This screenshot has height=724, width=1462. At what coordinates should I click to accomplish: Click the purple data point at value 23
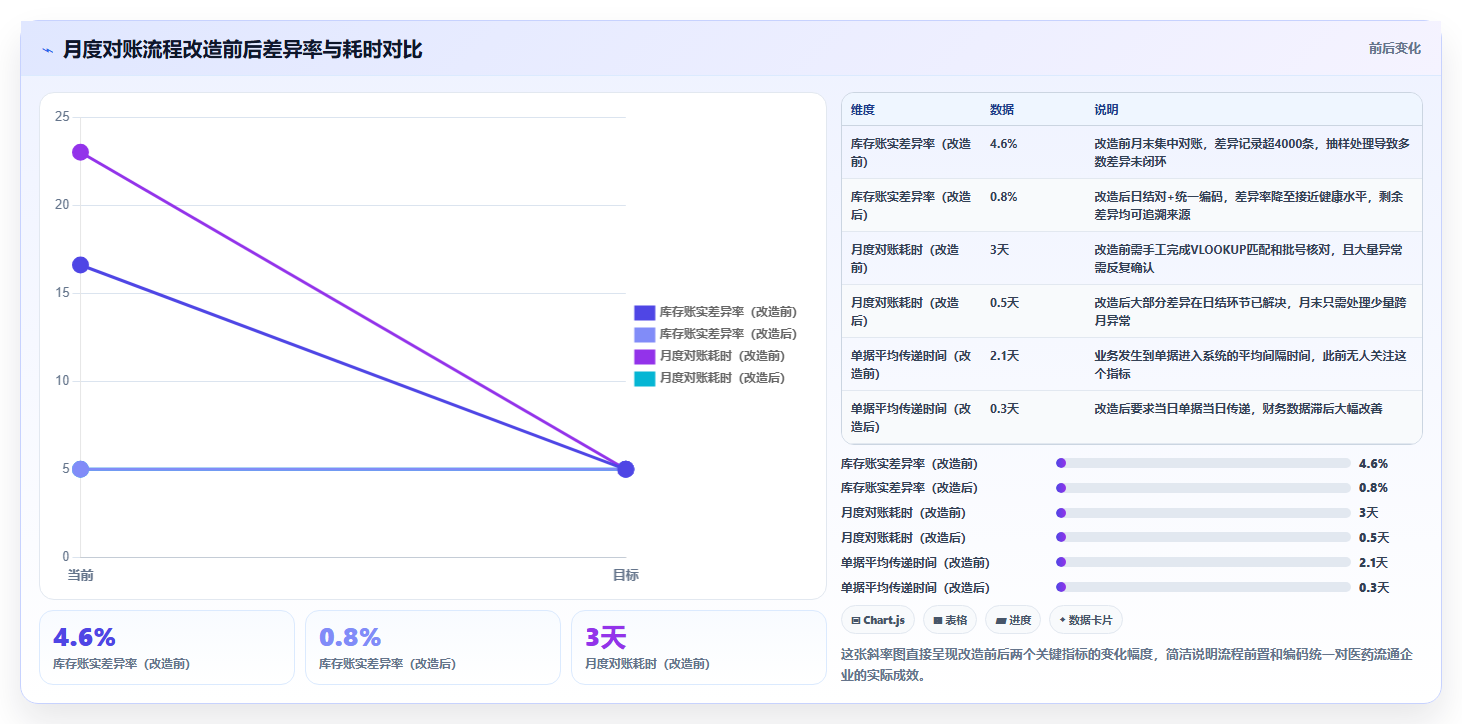[80, 152]
